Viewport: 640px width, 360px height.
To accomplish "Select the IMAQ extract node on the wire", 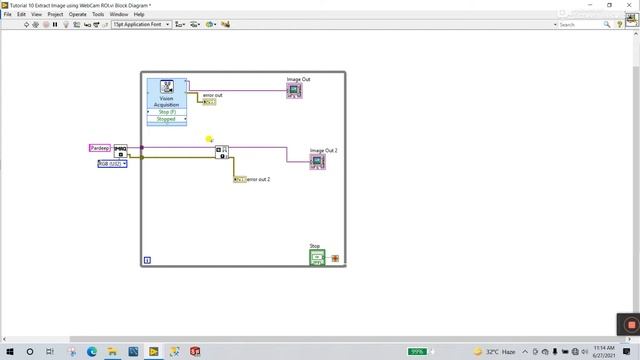I will click(x=222, y=152).
